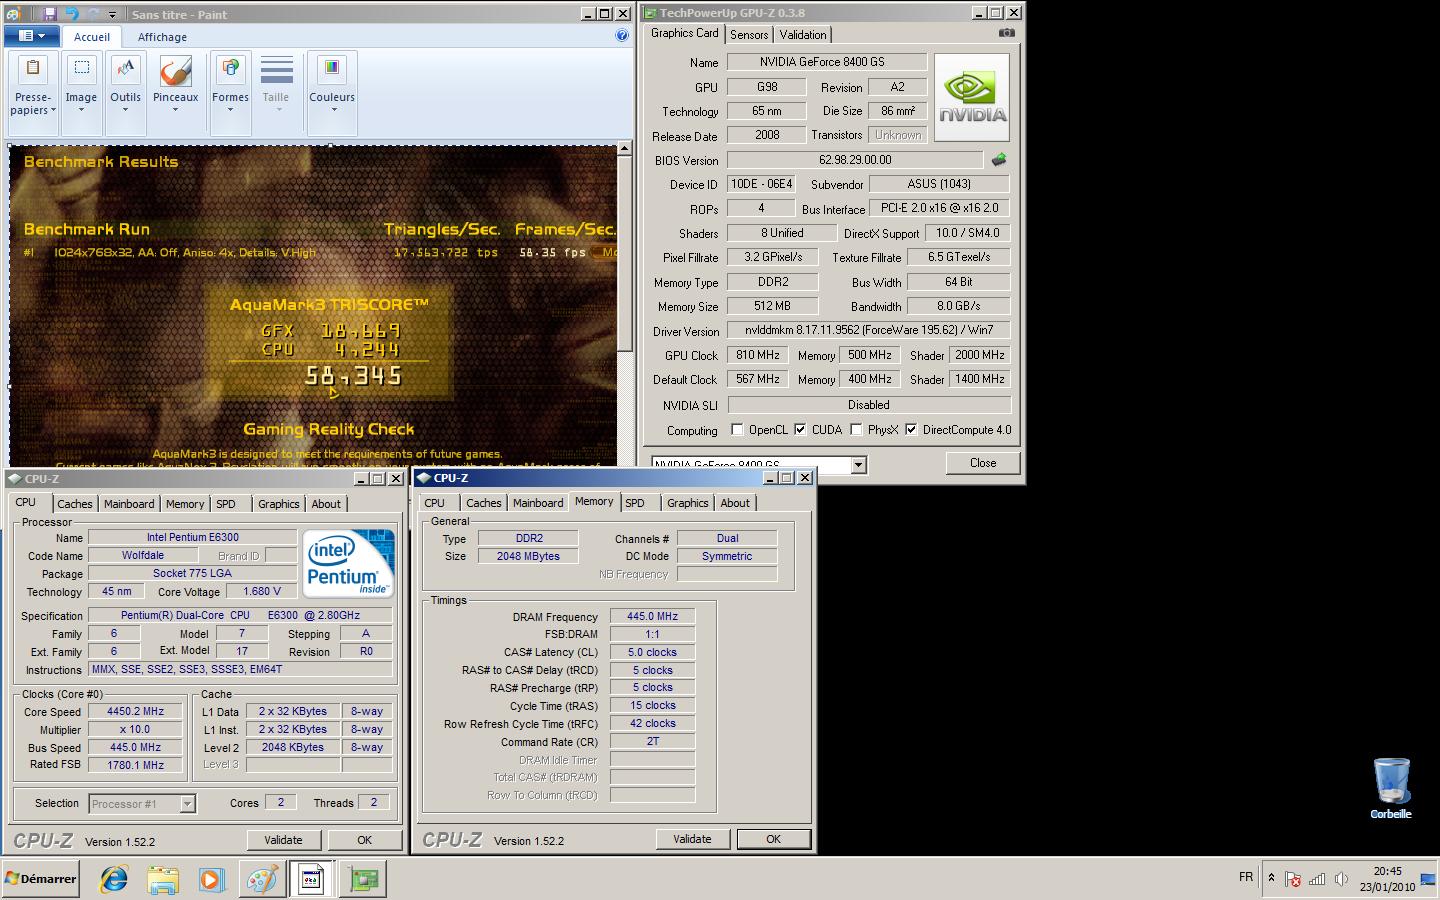Click the volume speaker tray icon
Image resolution: width=1440 pixels, height=900 pixels.
1341,879
